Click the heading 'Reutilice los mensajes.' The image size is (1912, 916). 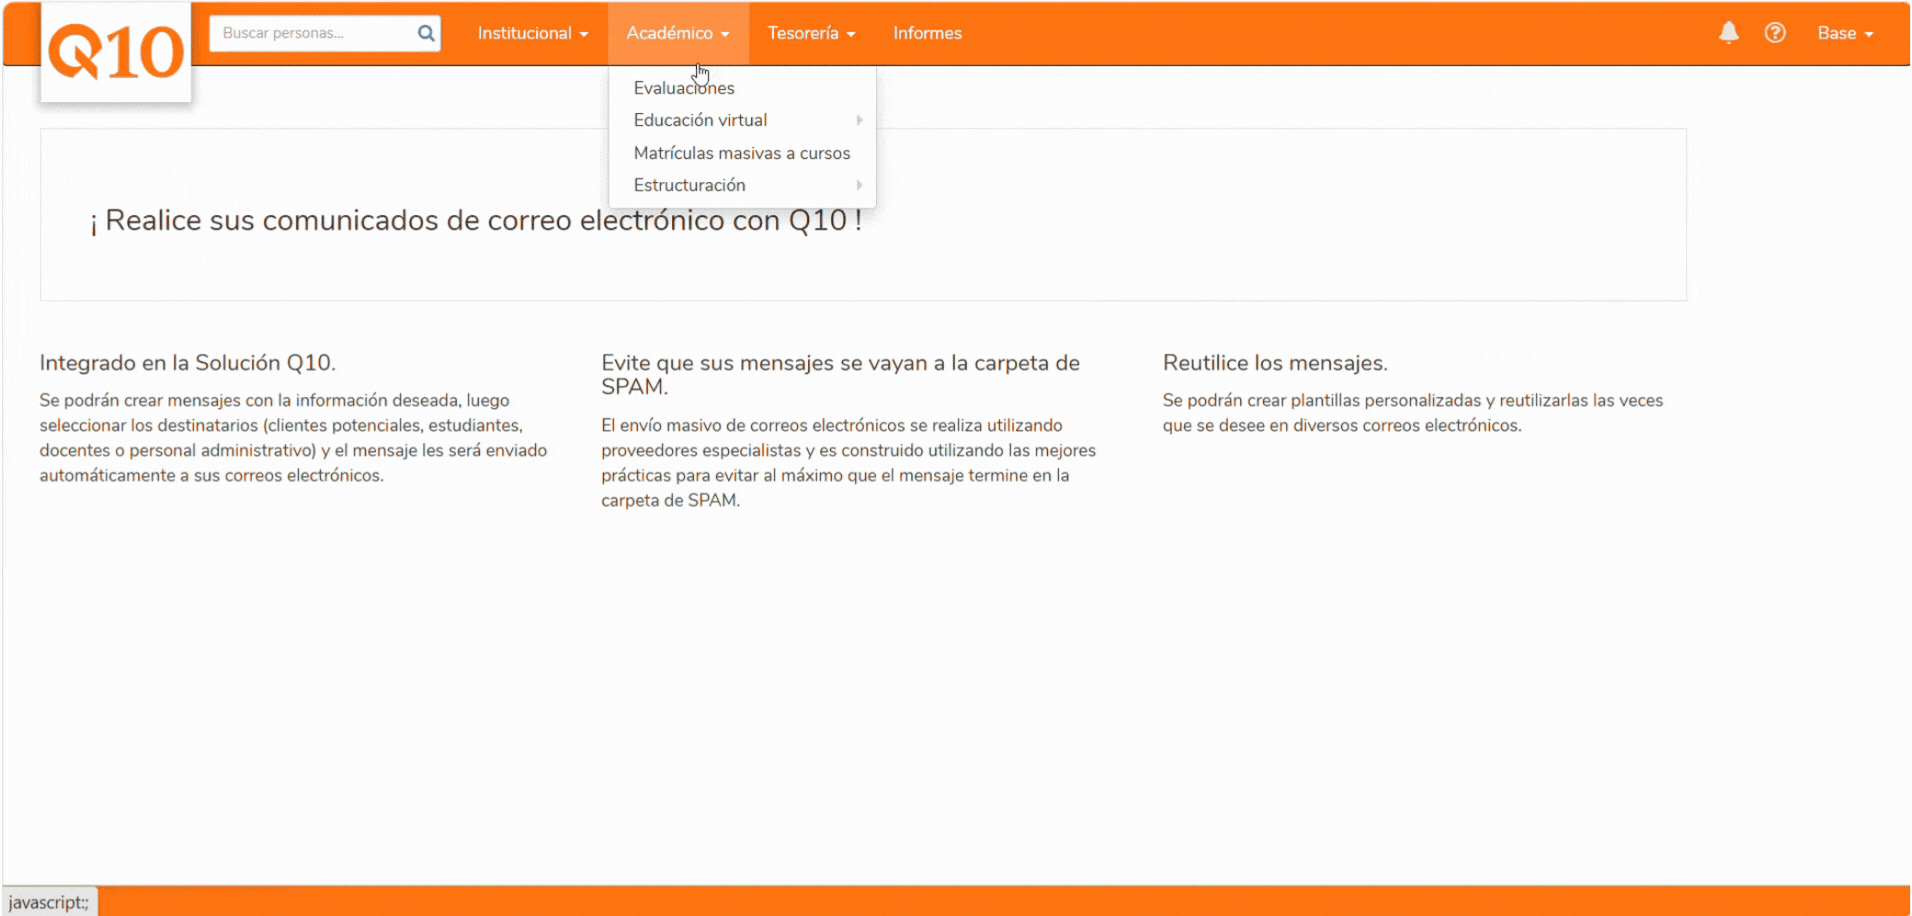1275,363
